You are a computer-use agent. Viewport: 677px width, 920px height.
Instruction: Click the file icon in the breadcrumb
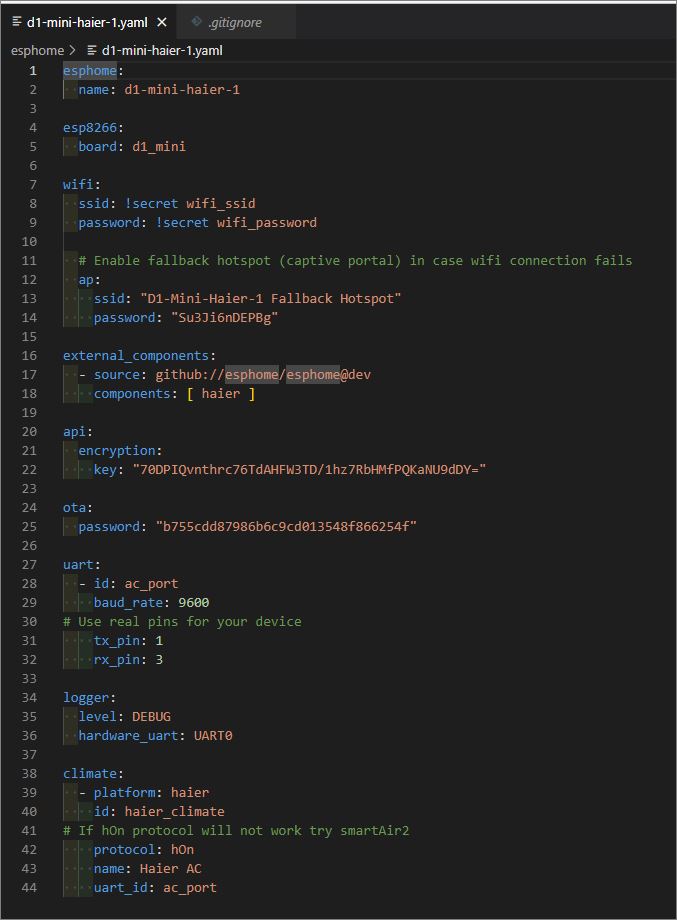coord(92,50)
